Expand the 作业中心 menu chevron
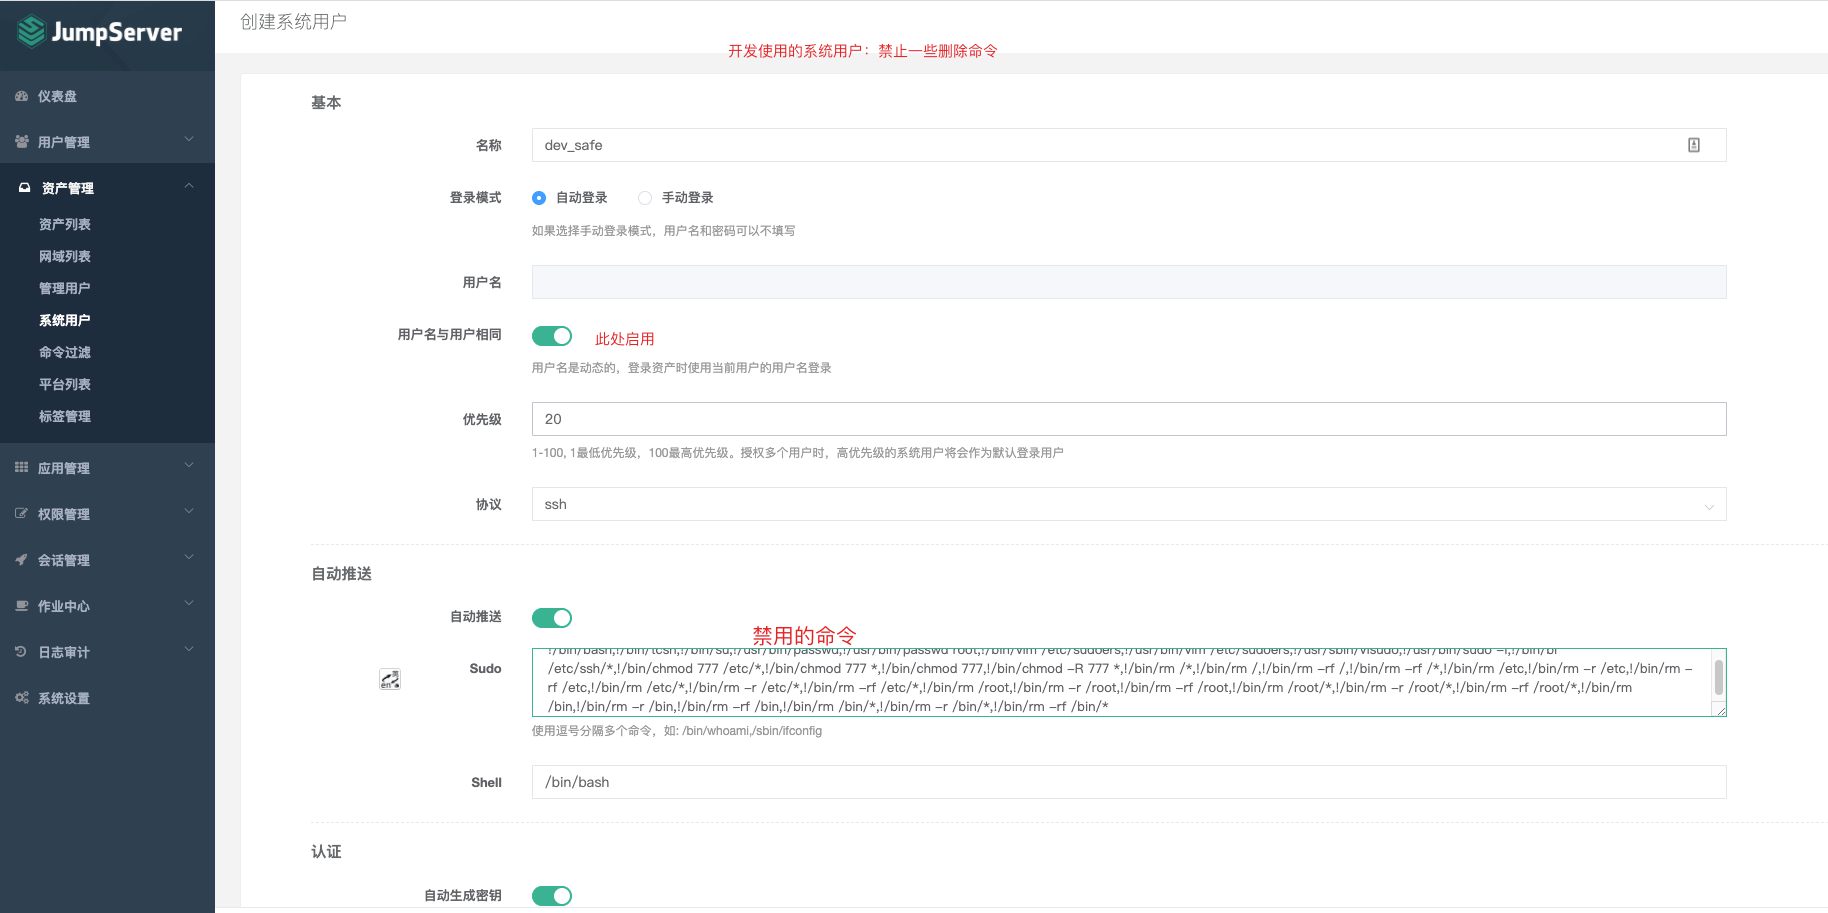 [x=189, y=604]
